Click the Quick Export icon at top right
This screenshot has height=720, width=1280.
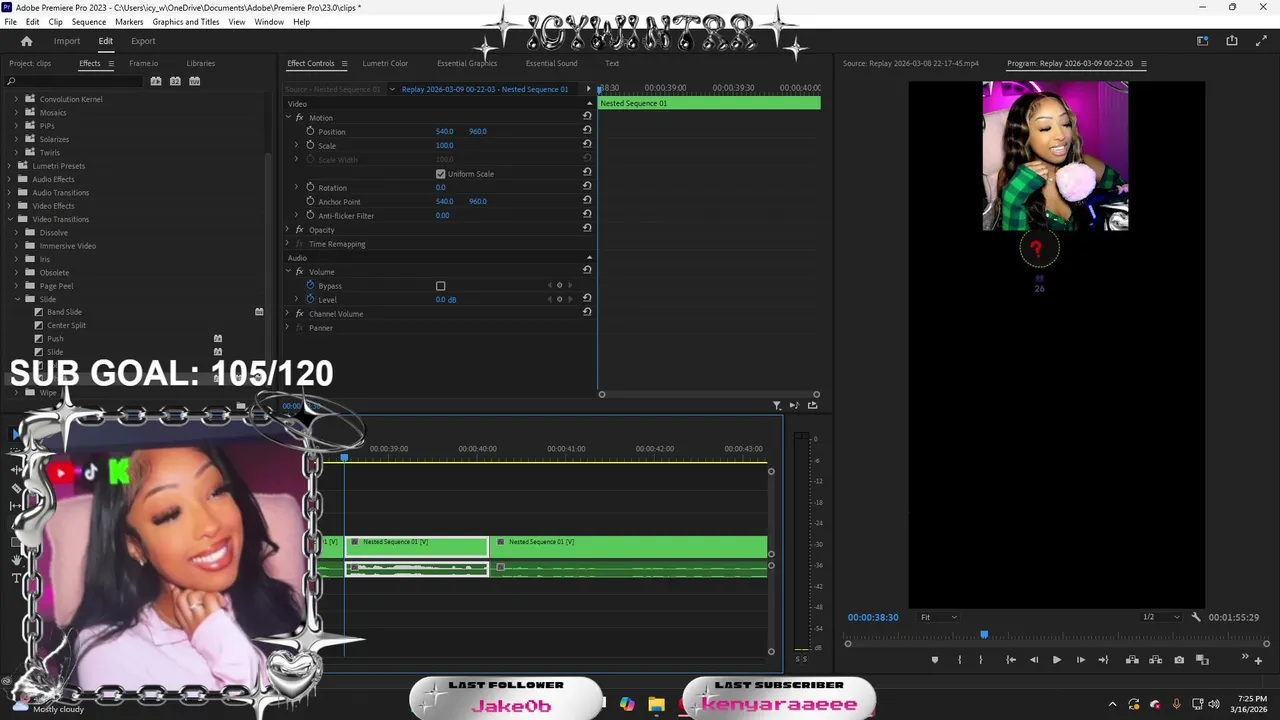coord(1232,41)
